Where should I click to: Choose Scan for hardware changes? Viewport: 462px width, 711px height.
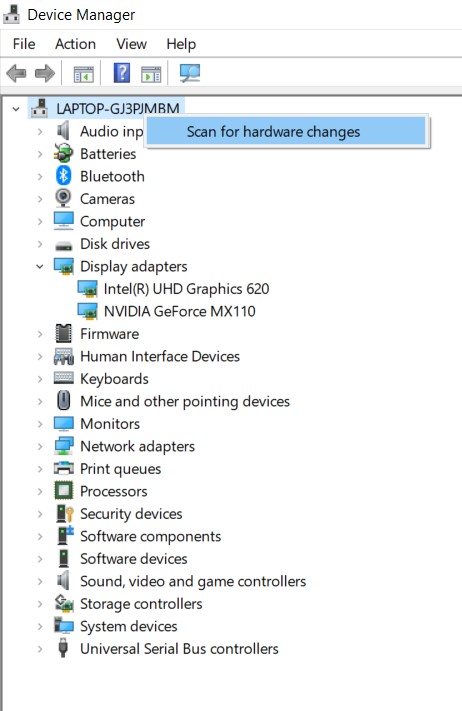287,131
